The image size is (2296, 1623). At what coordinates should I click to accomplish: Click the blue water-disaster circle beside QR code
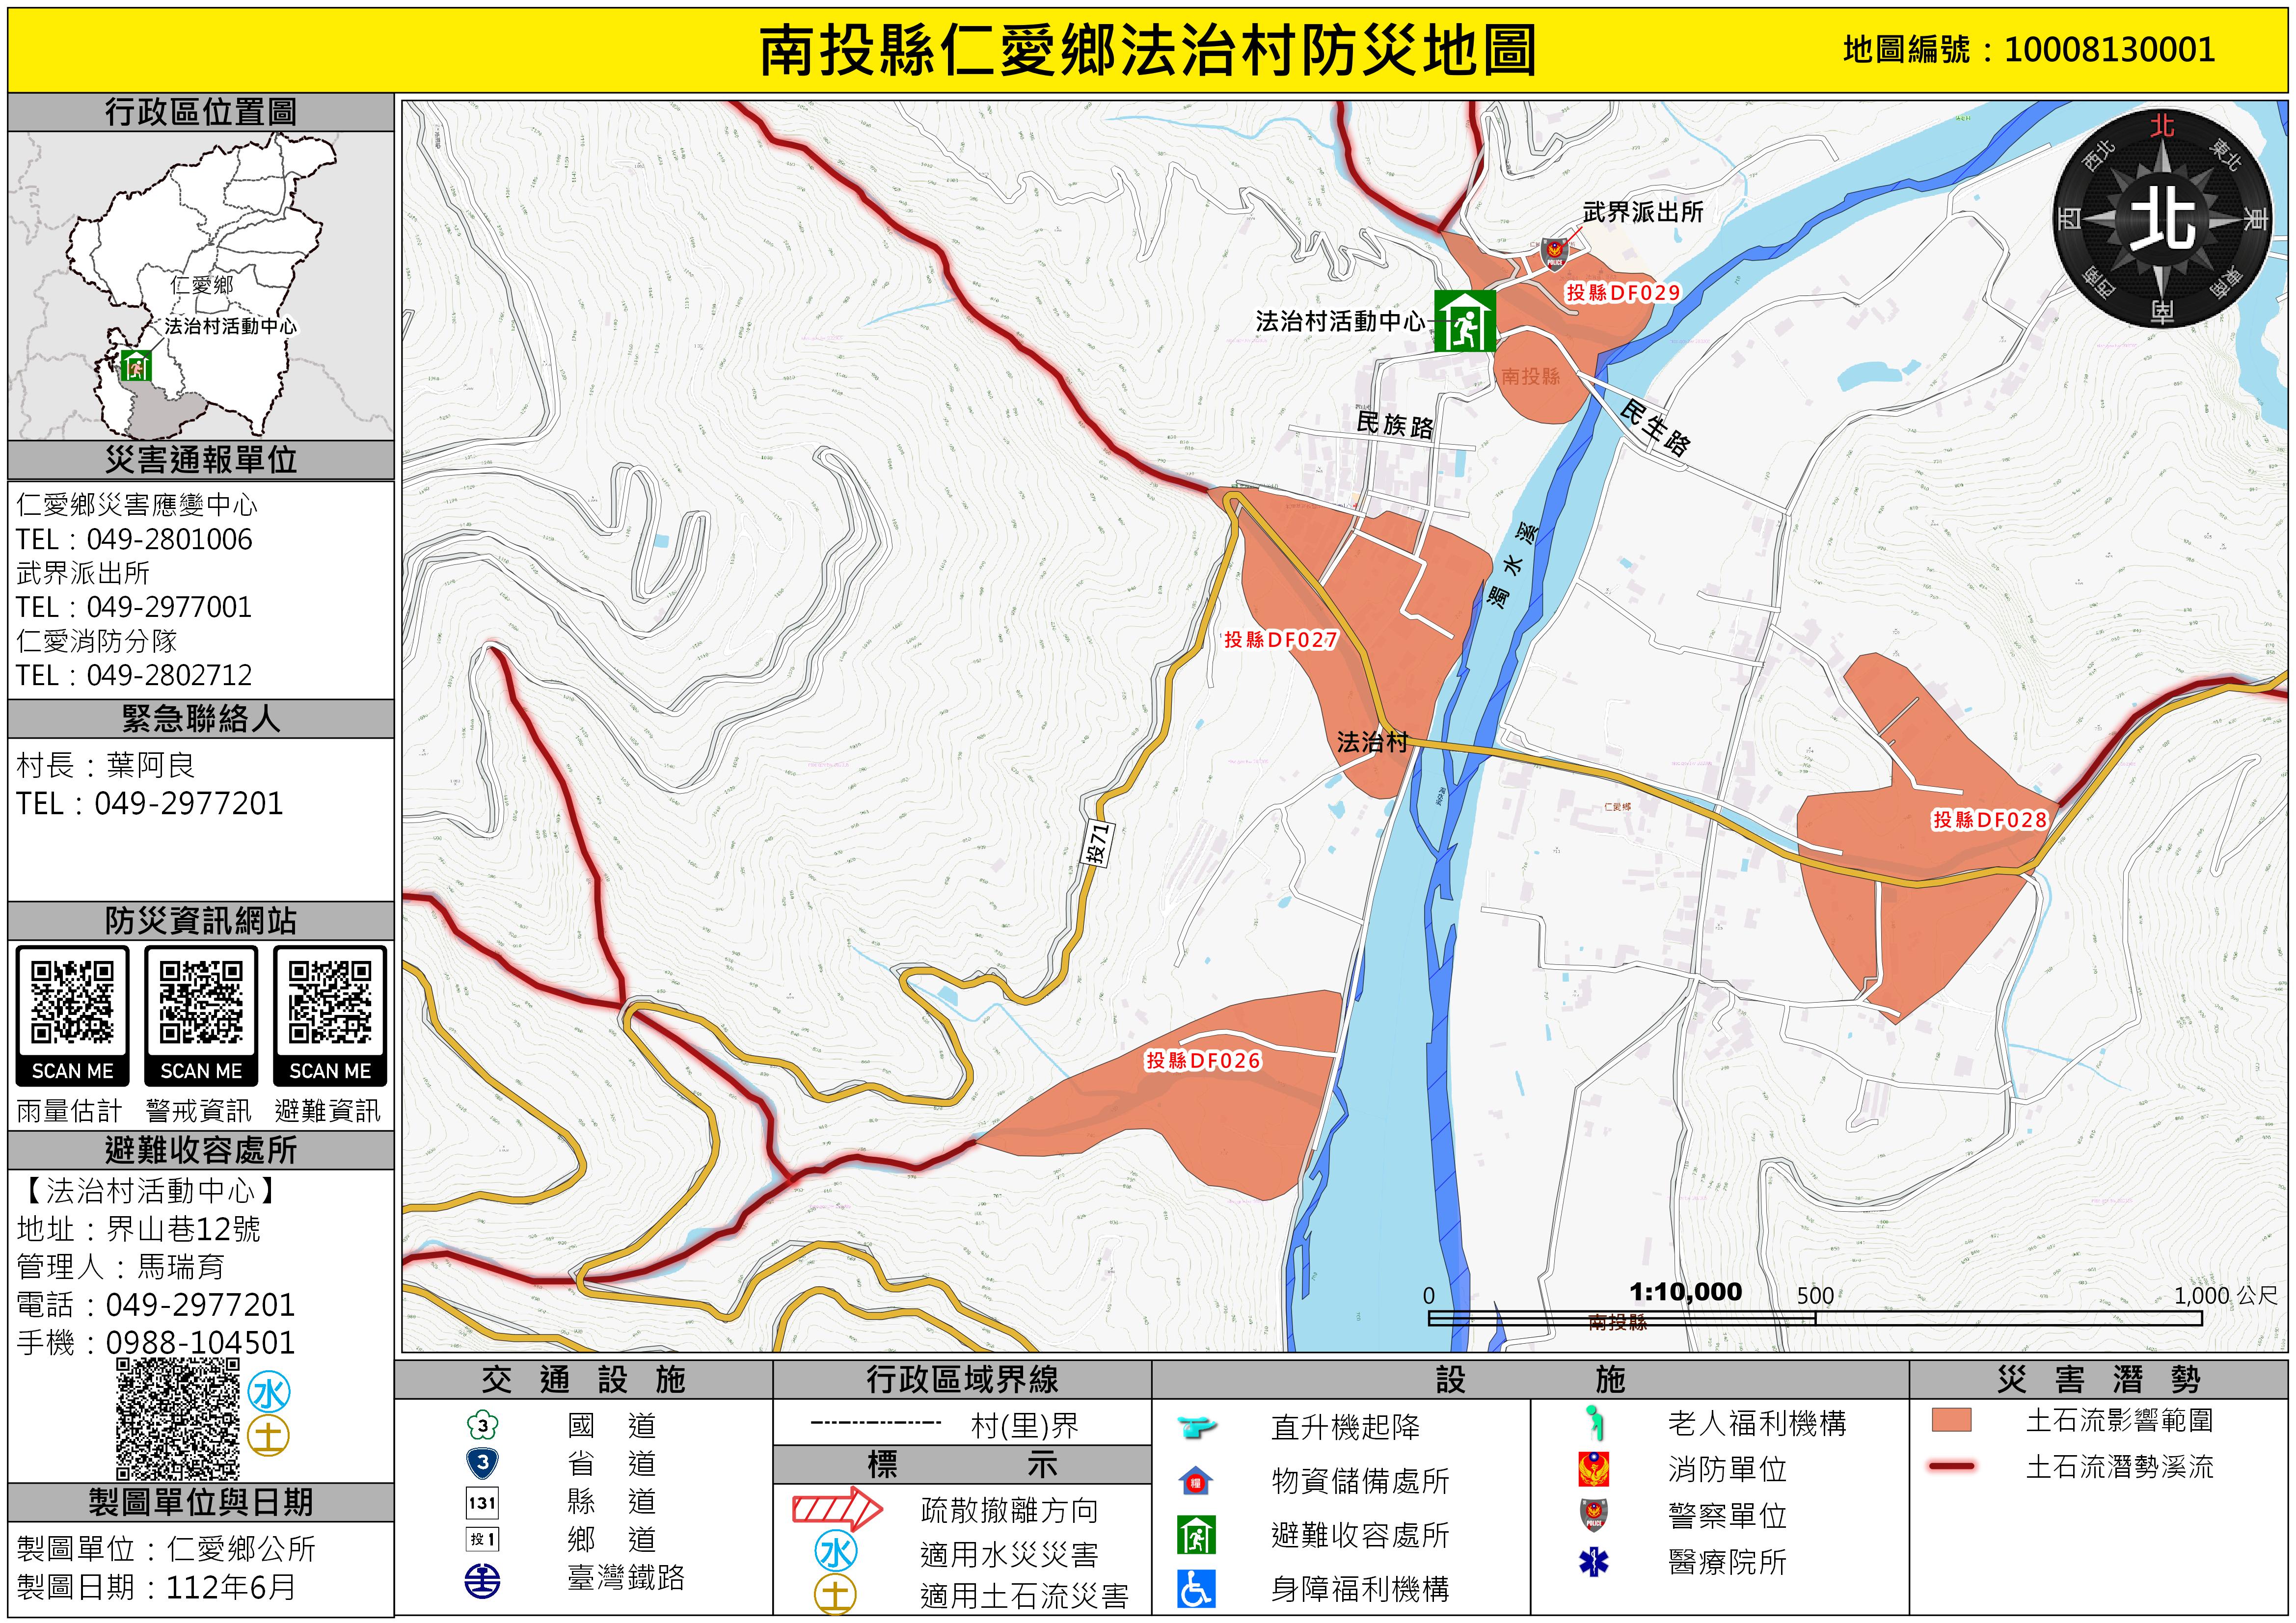click(x=268, y=1391)
